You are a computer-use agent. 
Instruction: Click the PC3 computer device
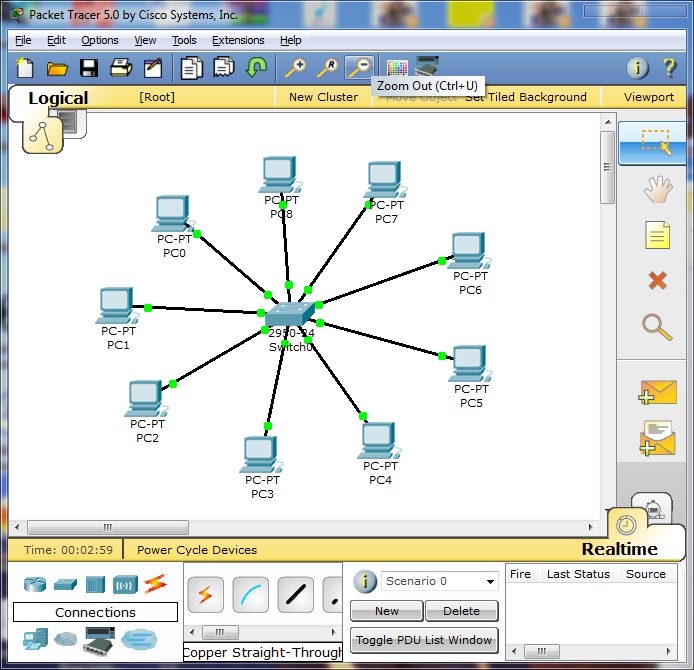(x=261, y=455)
